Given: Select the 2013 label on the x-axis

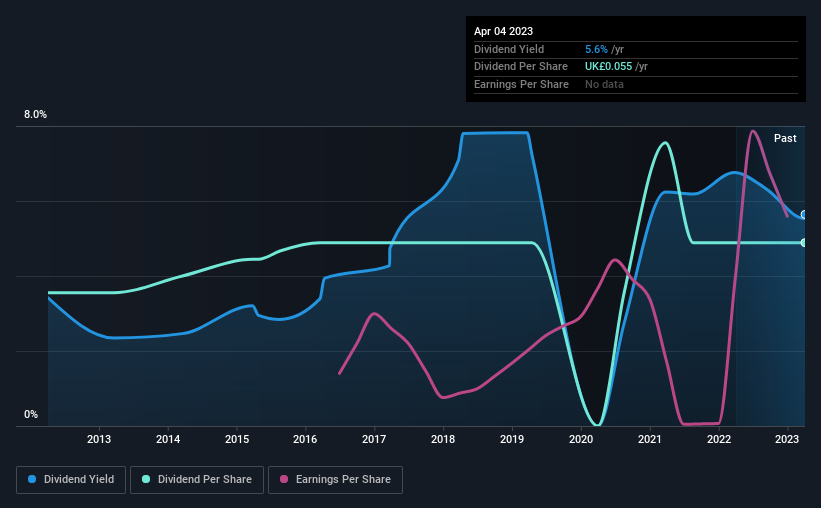Looking at the screenshot, I should [x=99, y=439].
